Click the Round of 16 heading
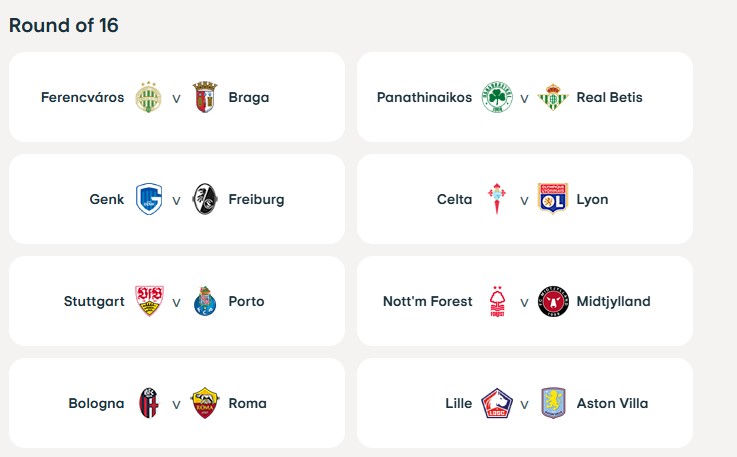Image resolution: width=737 pixels, height=457 pixels. click(x=64, y=25)
